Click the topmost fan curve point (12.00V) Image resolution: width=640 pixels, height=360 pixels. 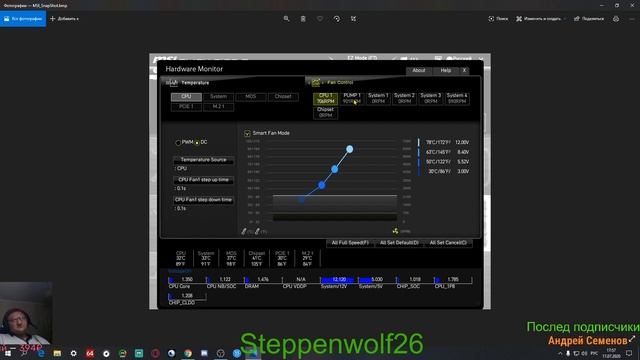tap(350, 149)
